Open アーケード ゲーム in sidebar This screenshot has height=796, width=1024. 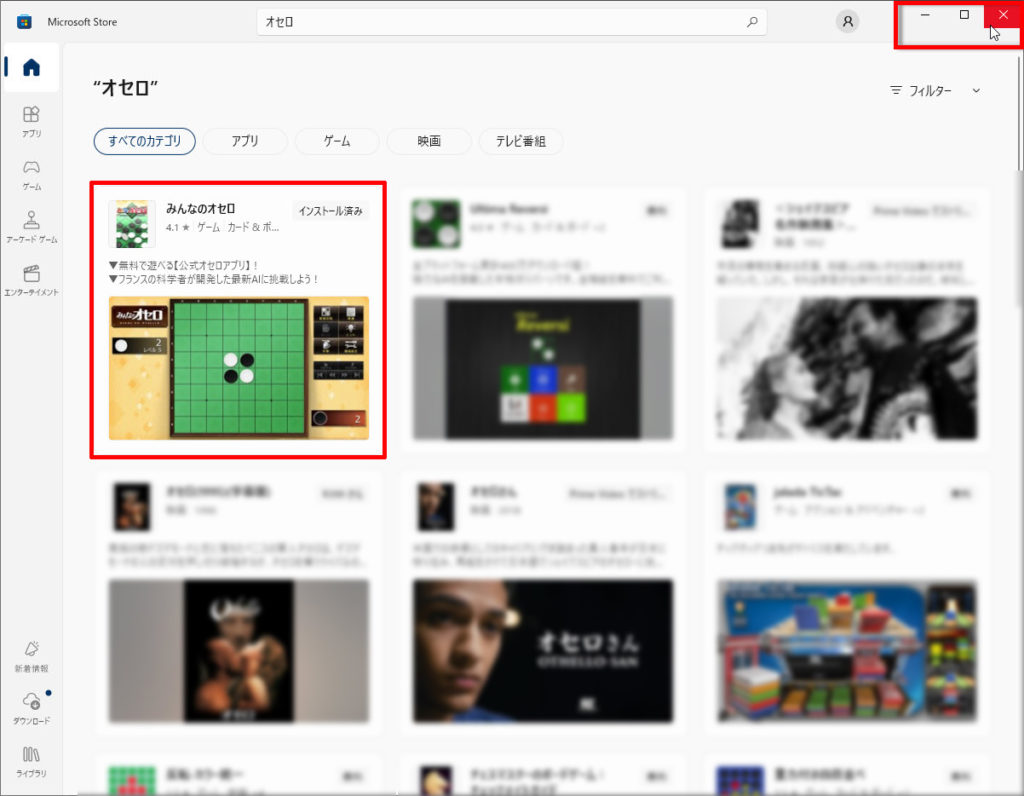coord(31,226)
